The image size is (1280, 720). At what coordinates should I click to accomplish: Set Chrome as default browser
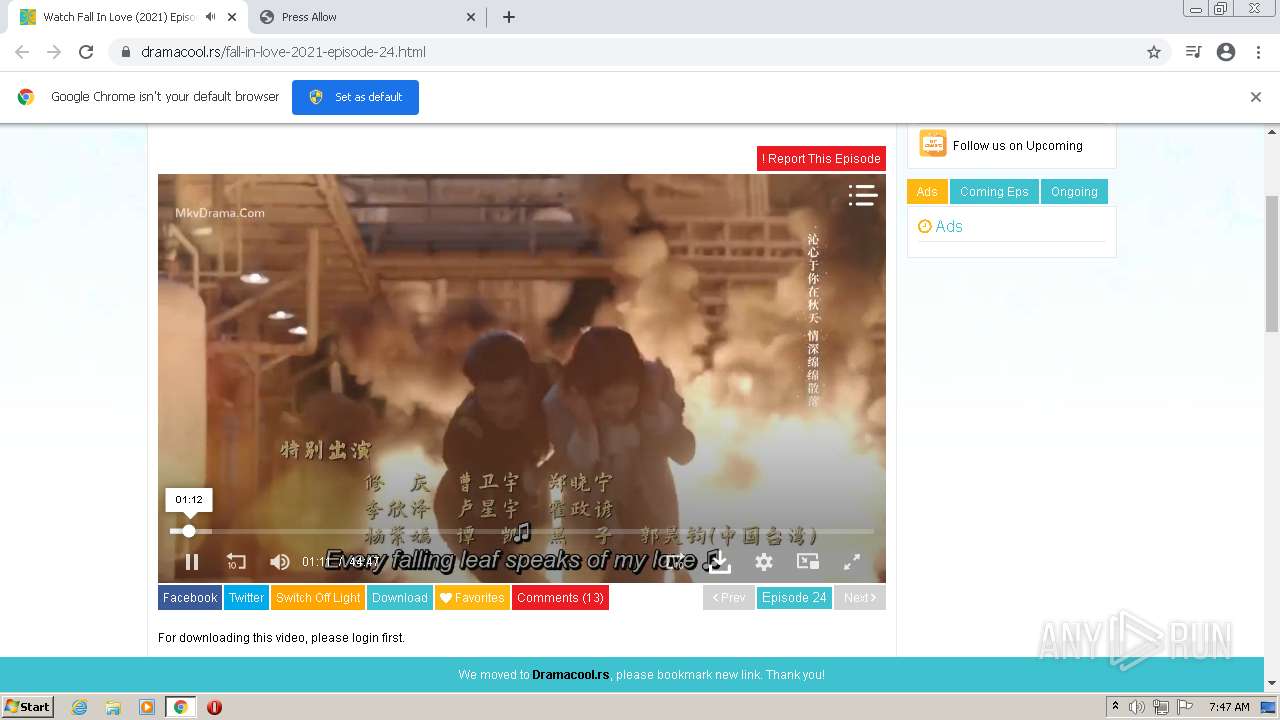(x=355, y=97)
